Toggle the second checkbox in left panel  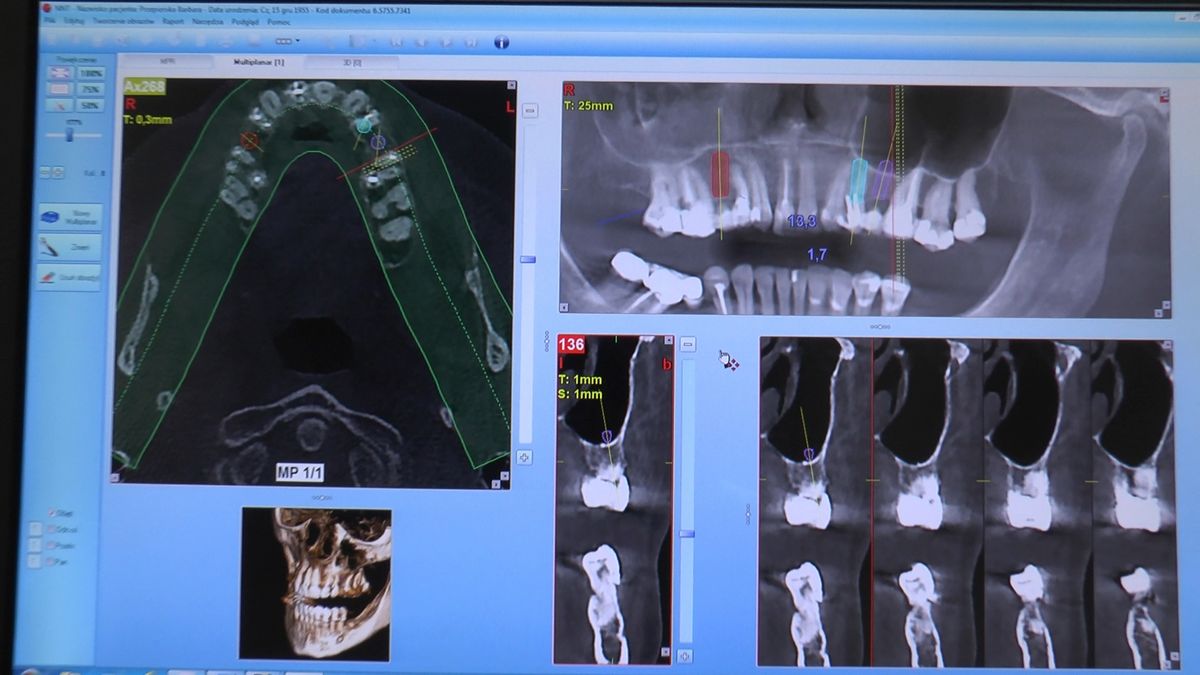pyautogui.click(x=53, y=529)
